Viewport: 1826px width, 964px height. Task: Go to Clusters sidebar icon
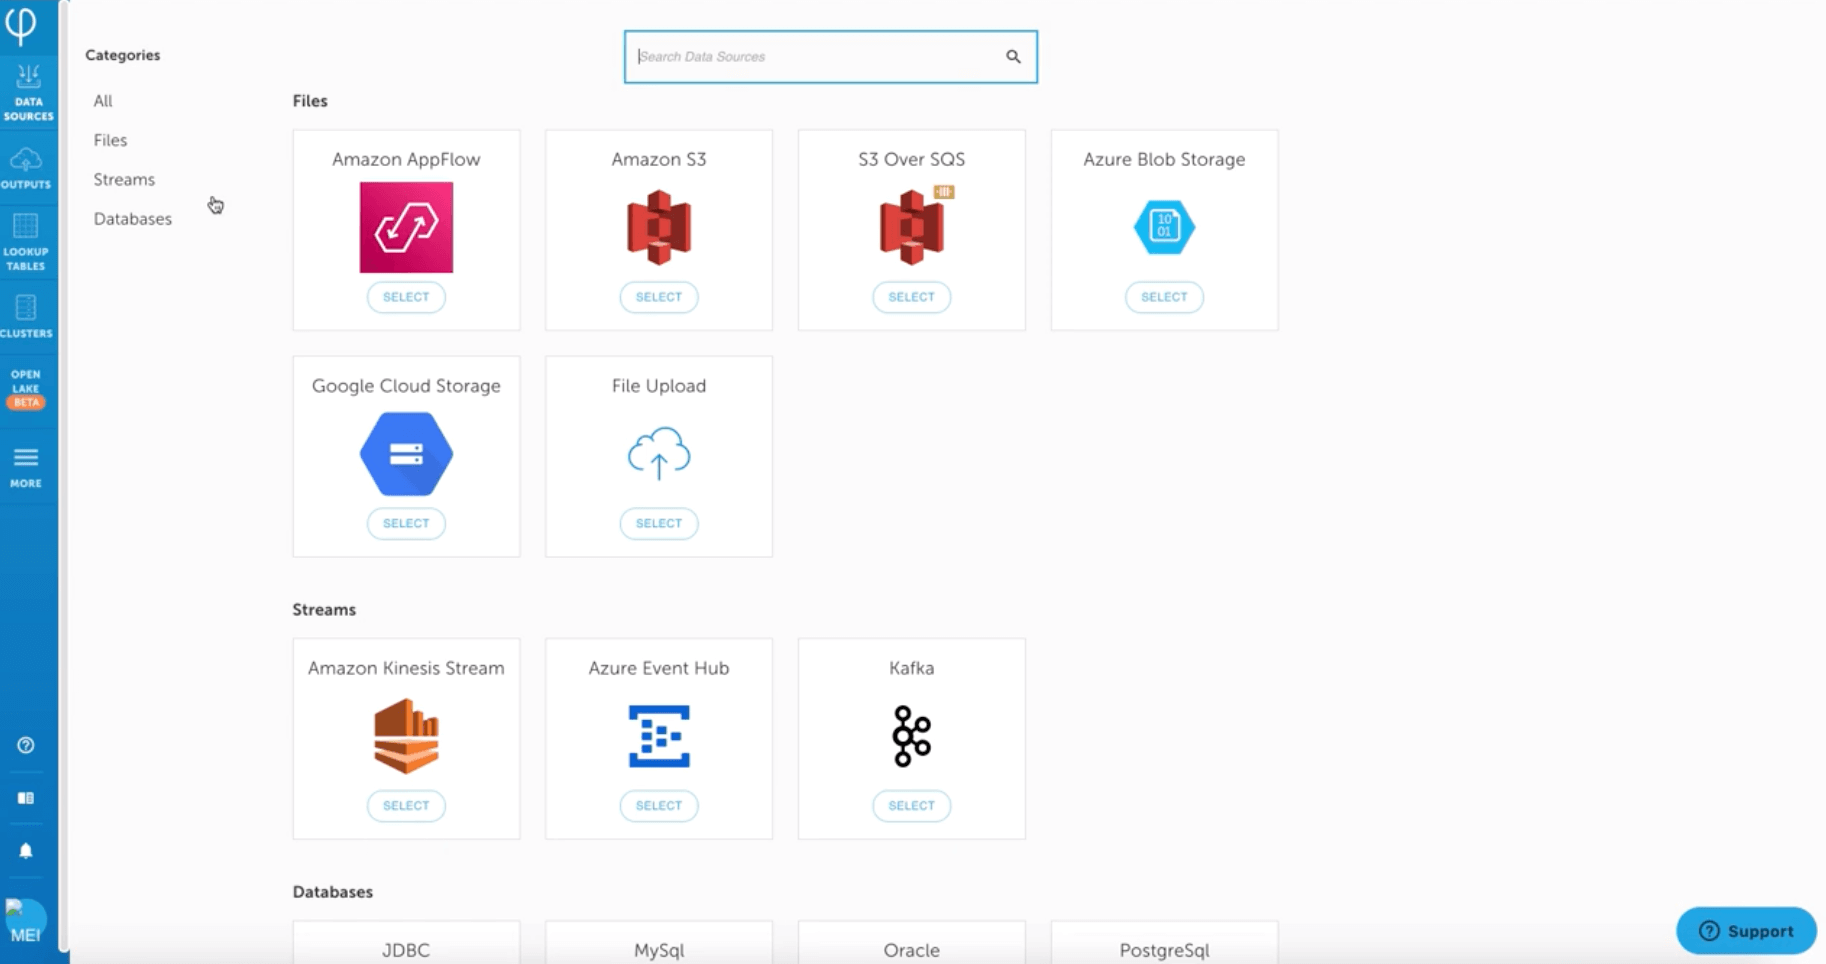26,316
